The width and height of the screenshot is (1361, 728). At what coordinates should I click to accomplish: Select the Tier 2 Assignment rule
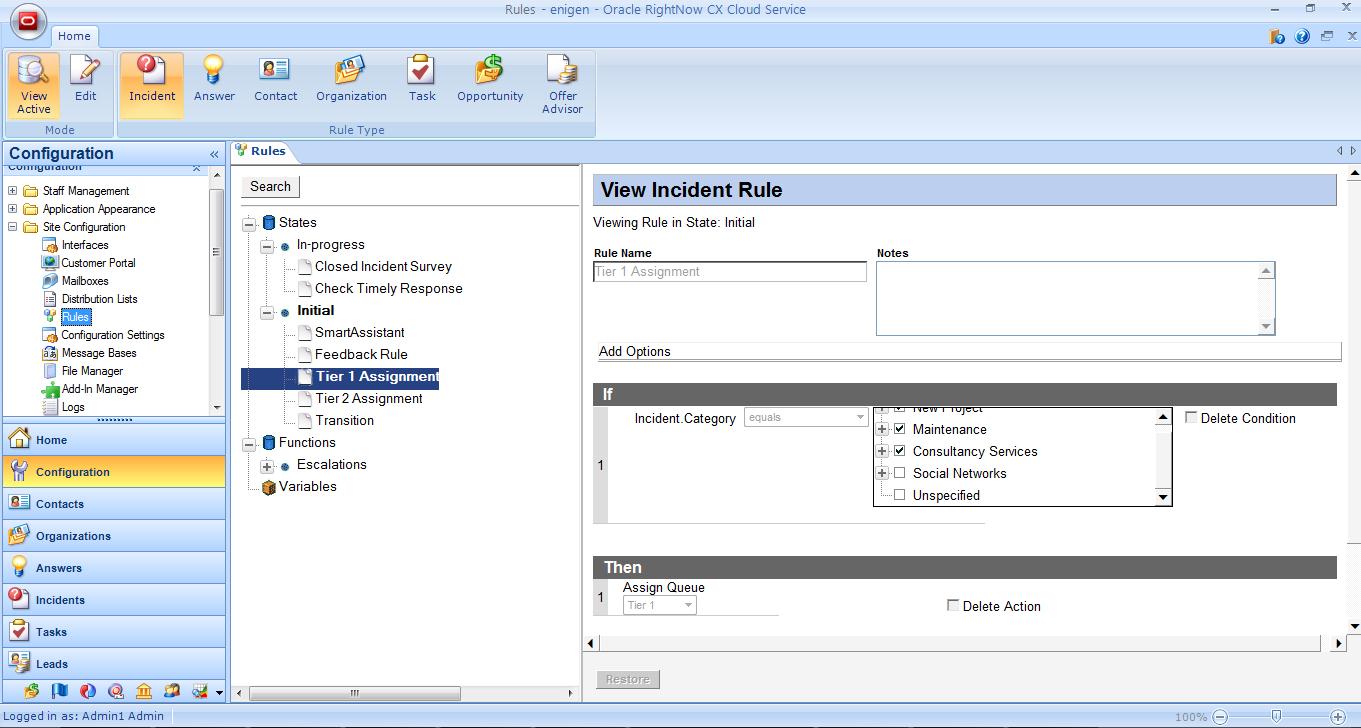point(368,398)
